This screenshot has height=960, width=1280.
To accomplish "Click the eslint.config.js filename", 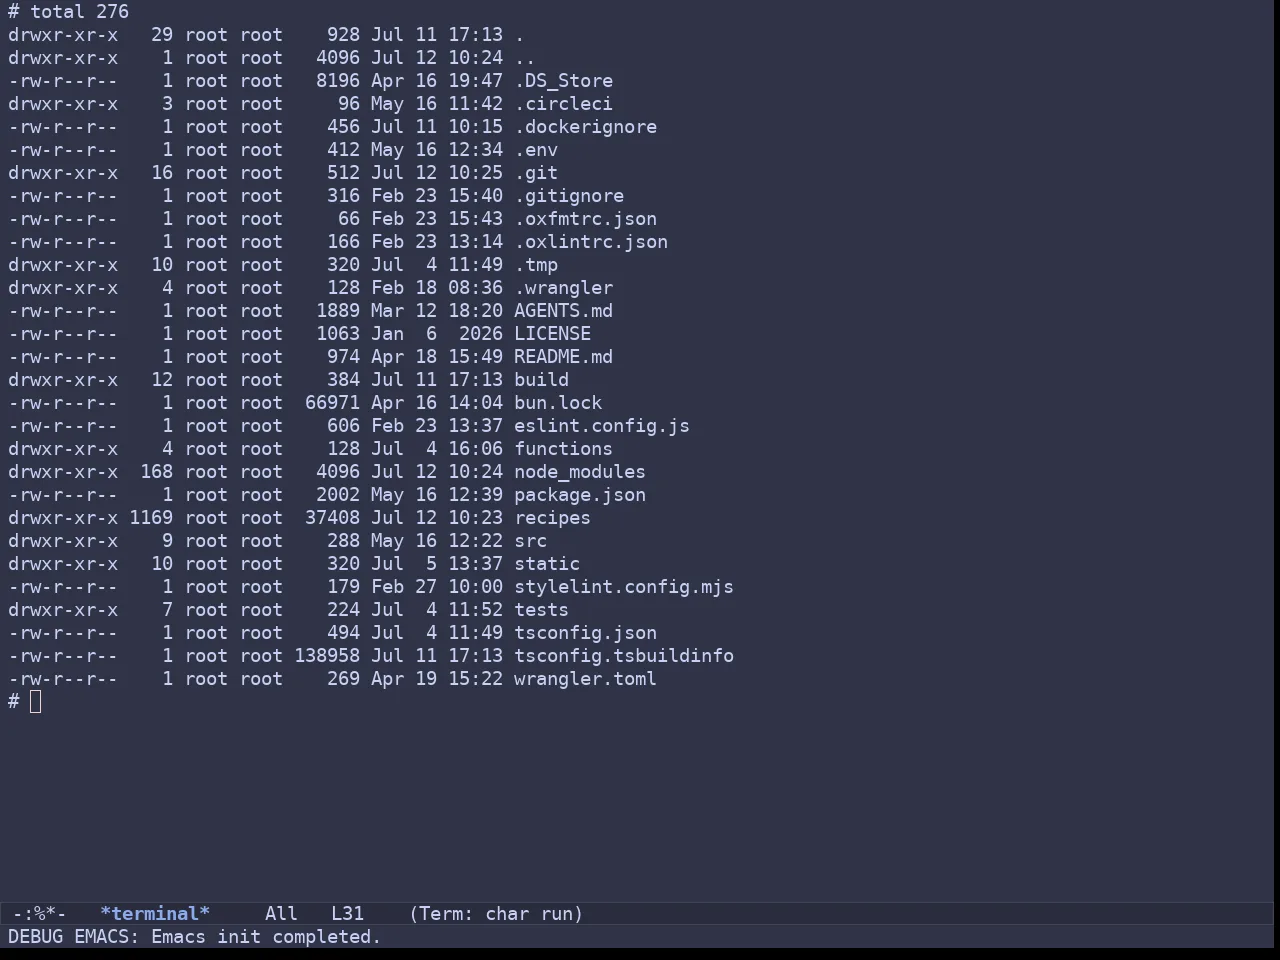I will pyautogui.click(x=602, y=425).
